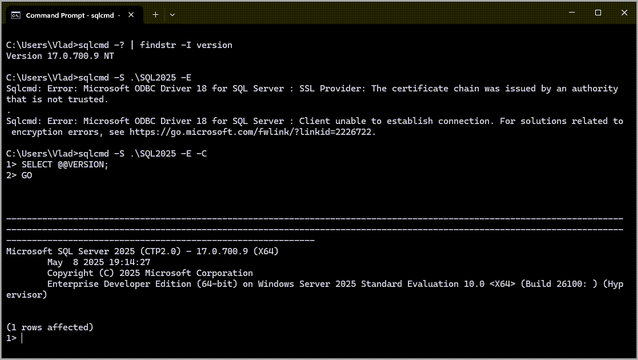The width and height of the screenshot is (638, 360).
Task: Close the terminal window
Action: (x=624, y=13)
